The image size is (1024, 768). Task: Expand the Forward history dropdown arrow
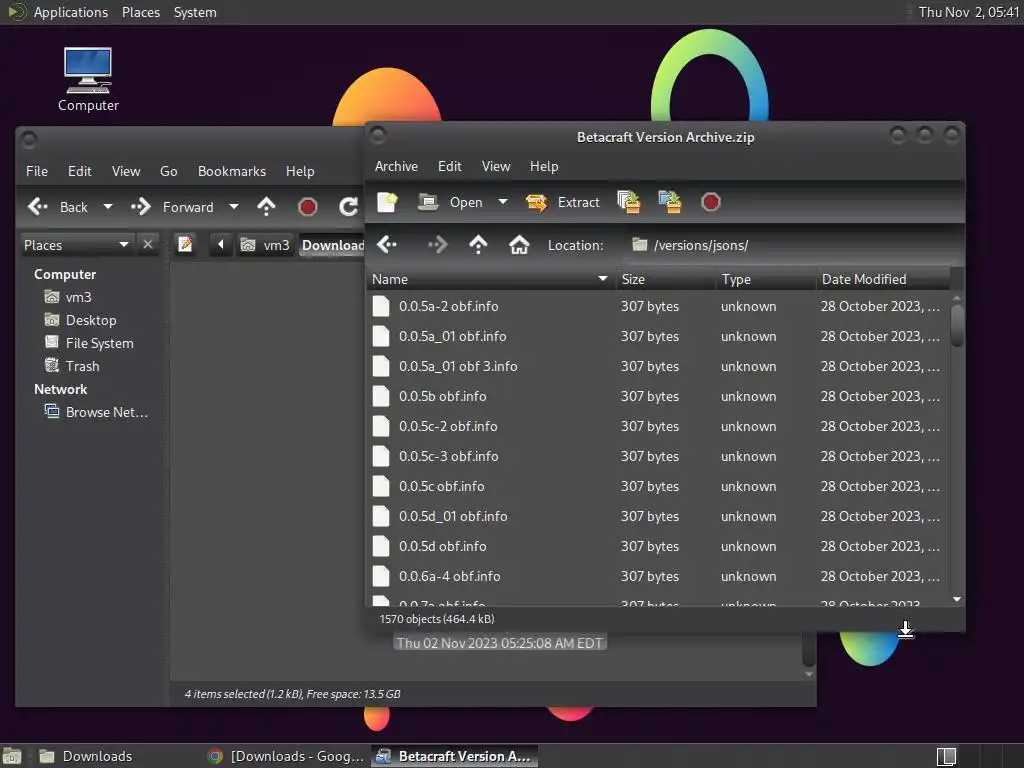coord(234,207)
